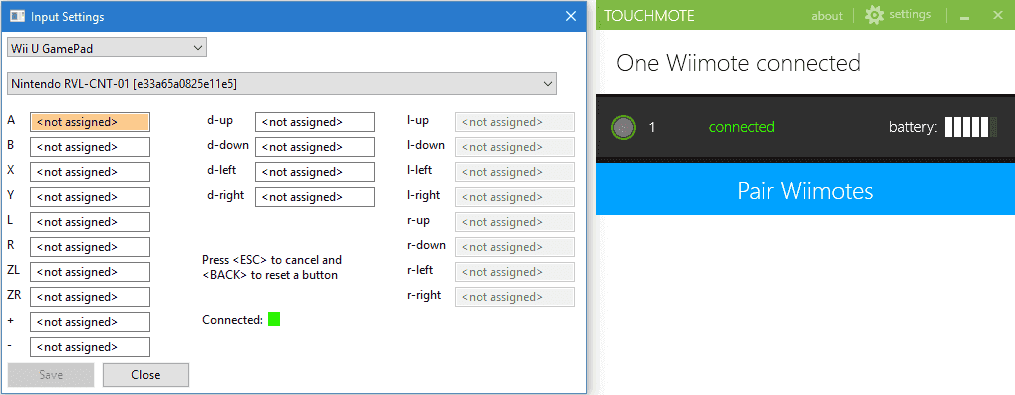Click the d-up mapping field
The height and width of the screenshot is (395, 1015).
(x=315, y=122)
